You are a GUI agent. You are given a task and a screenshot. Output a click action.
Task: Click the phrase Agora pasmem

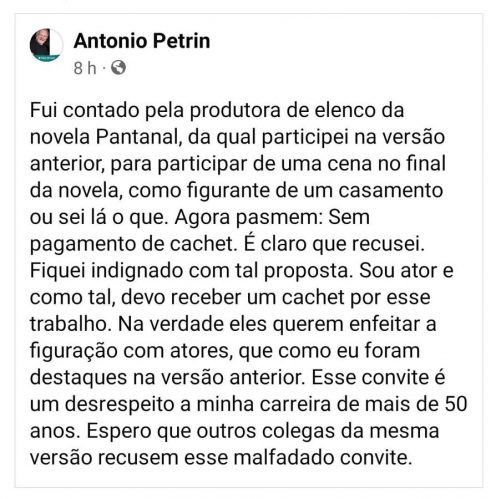tap(249, 217)
